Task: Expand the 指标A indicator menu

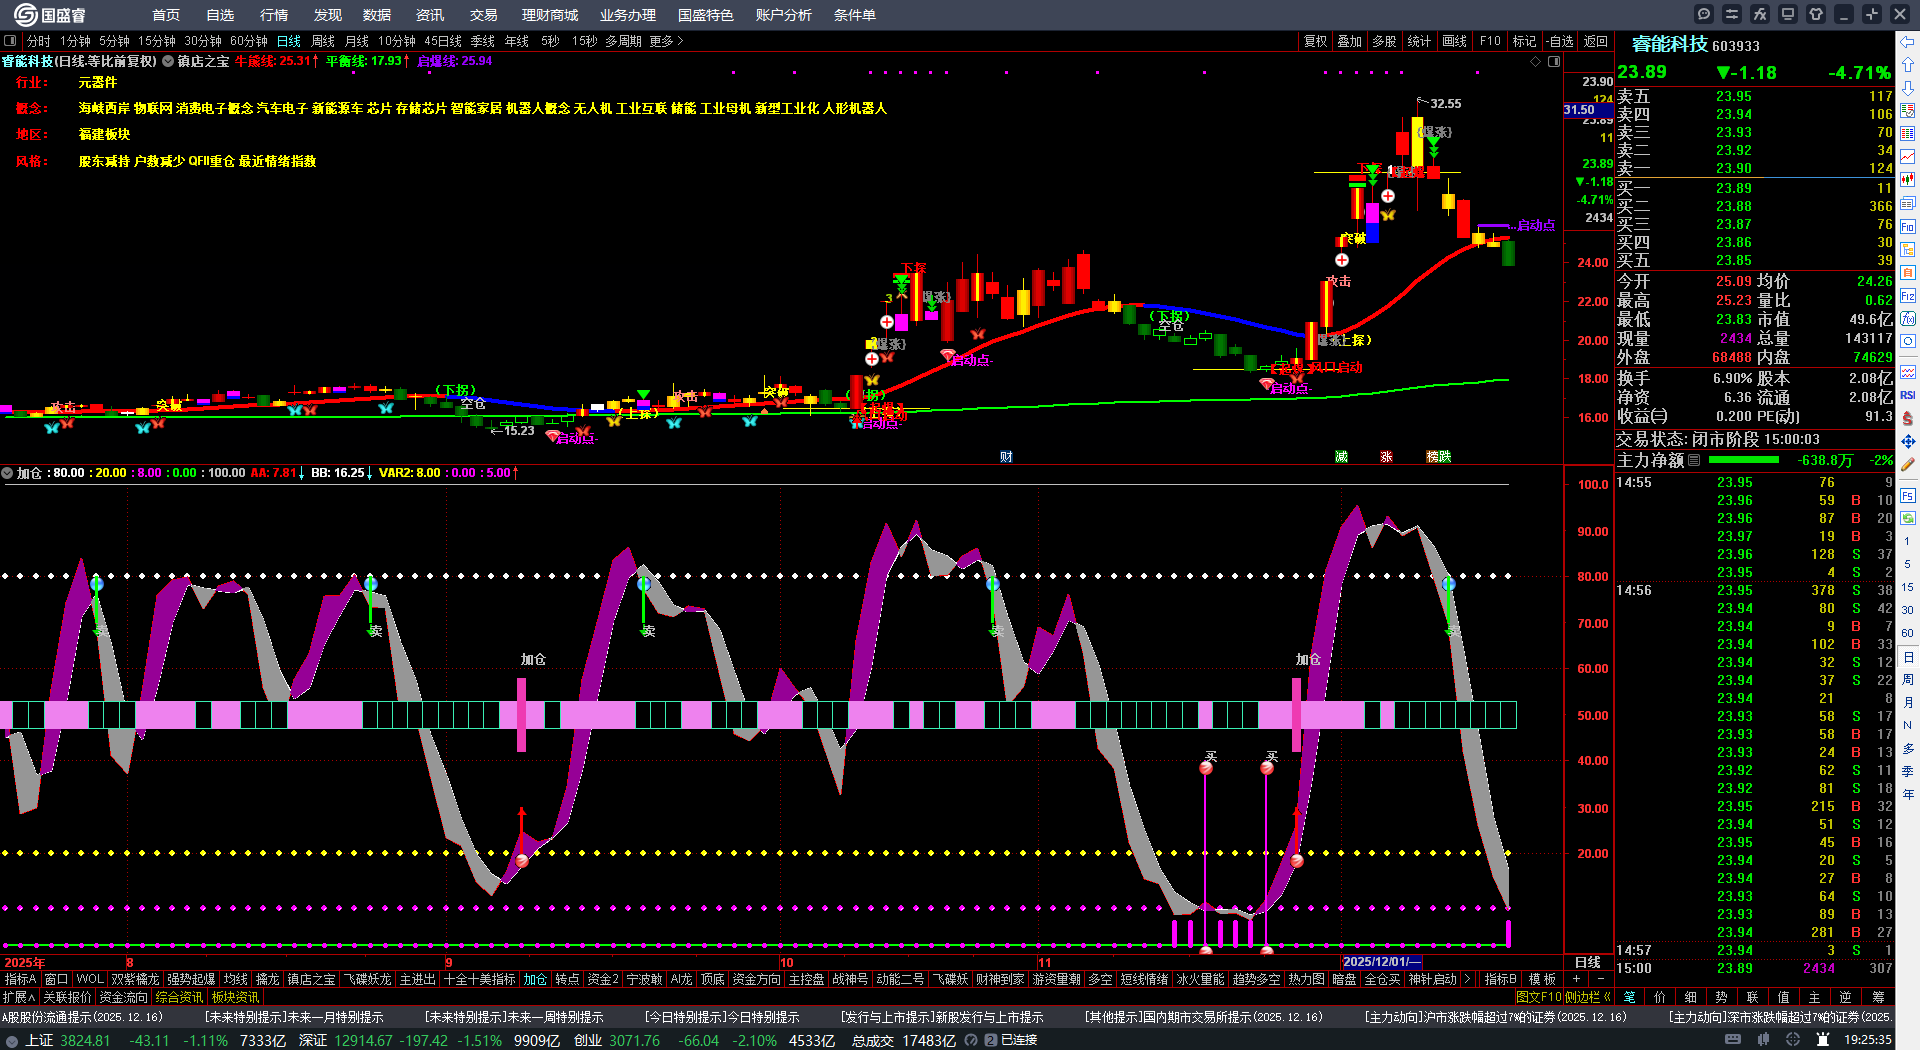Action: [21, 979]
